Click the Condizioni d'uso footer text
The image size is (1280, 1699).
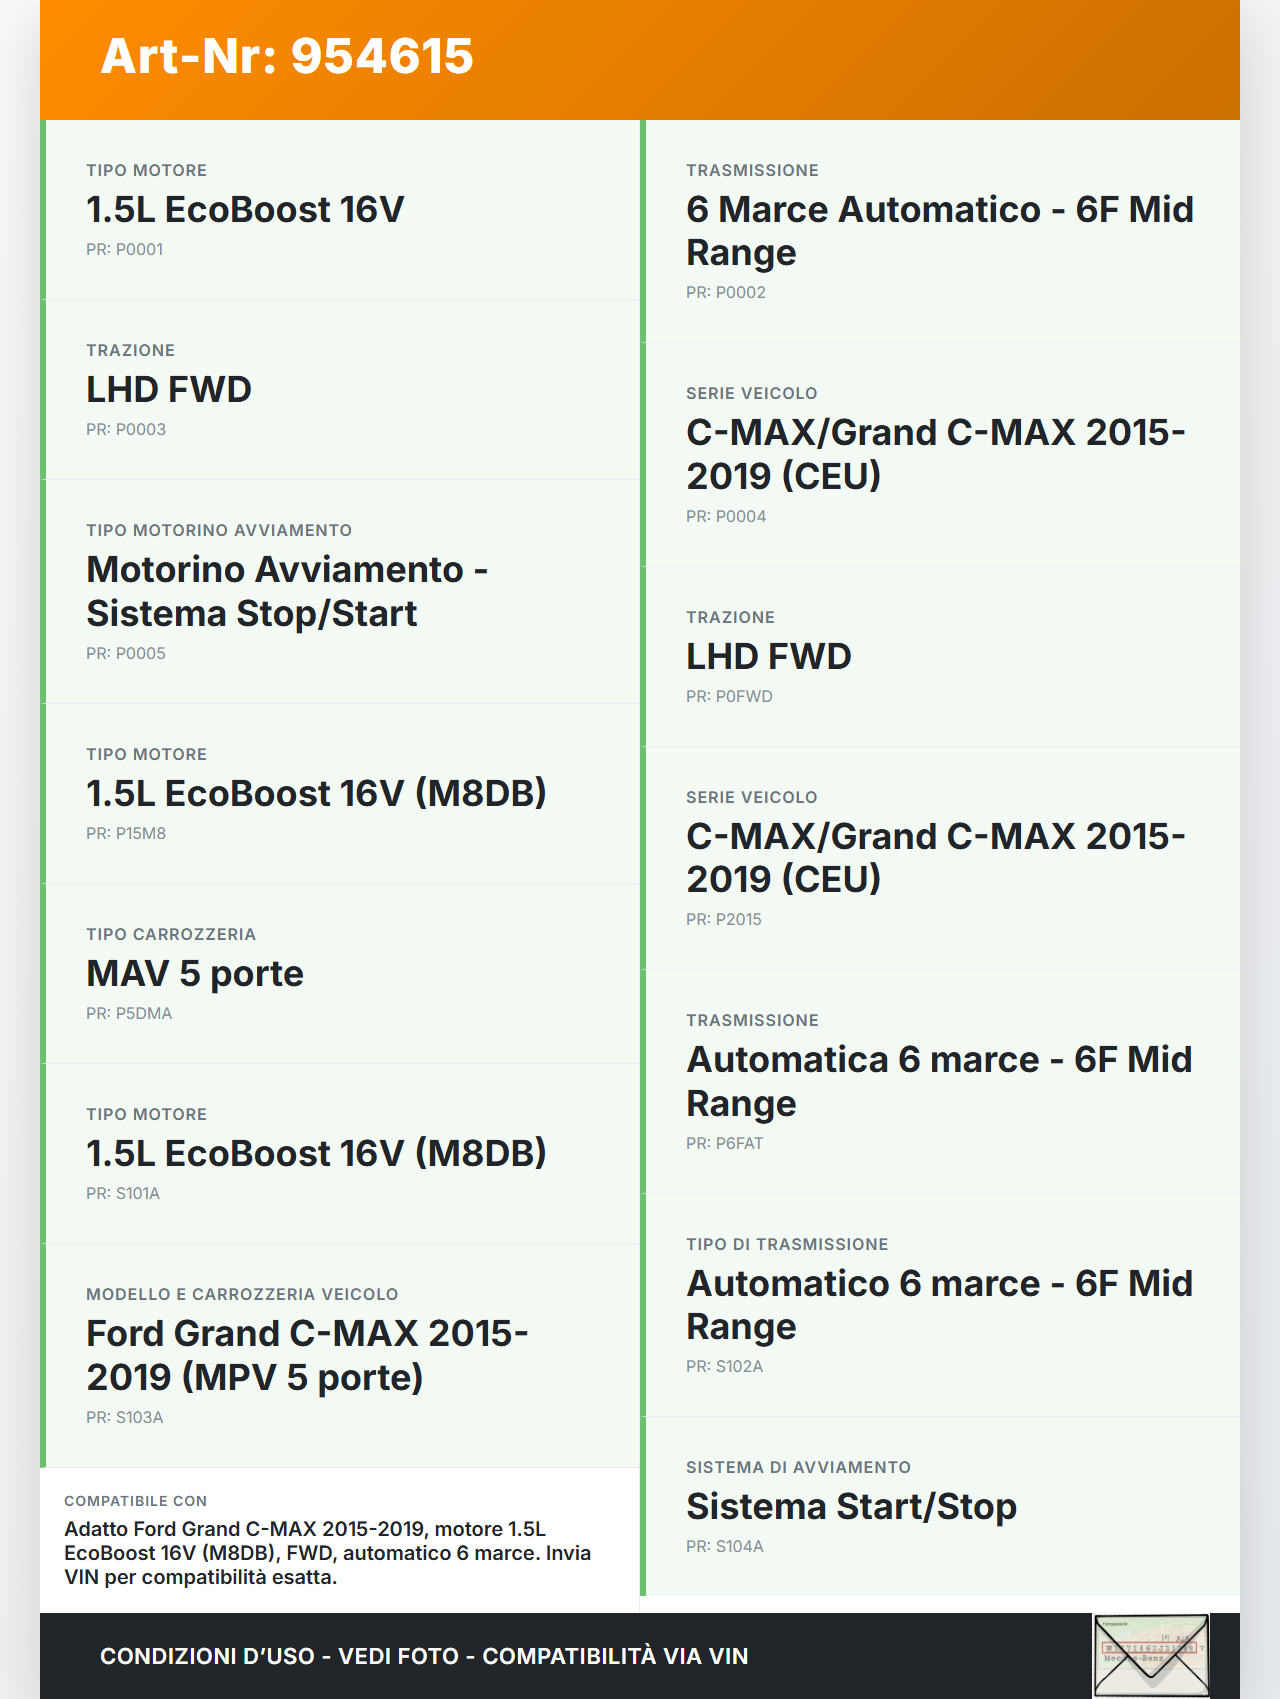pyautogui.click(x=424, y=1656)
